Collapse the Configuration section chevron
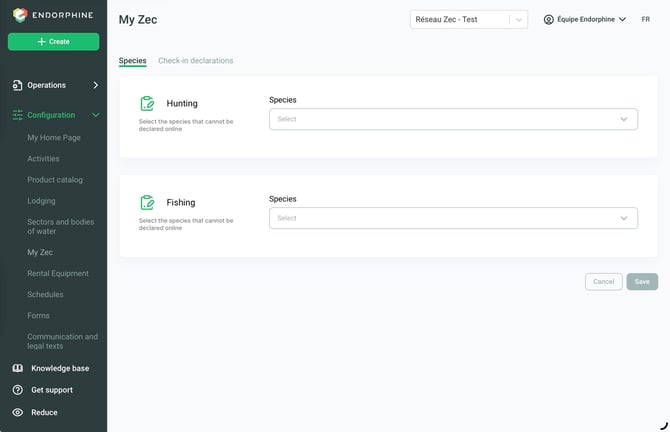This screenshot has width=670, height=432. click(x=95, y=115)
